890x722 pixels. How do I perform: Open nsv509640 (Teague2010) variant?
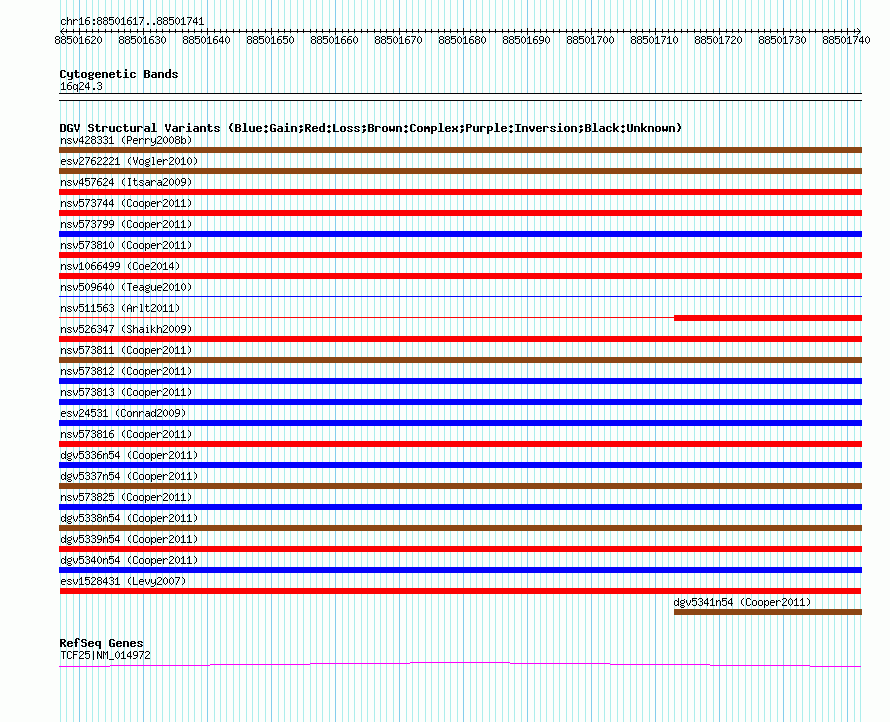tap(126, 287)
